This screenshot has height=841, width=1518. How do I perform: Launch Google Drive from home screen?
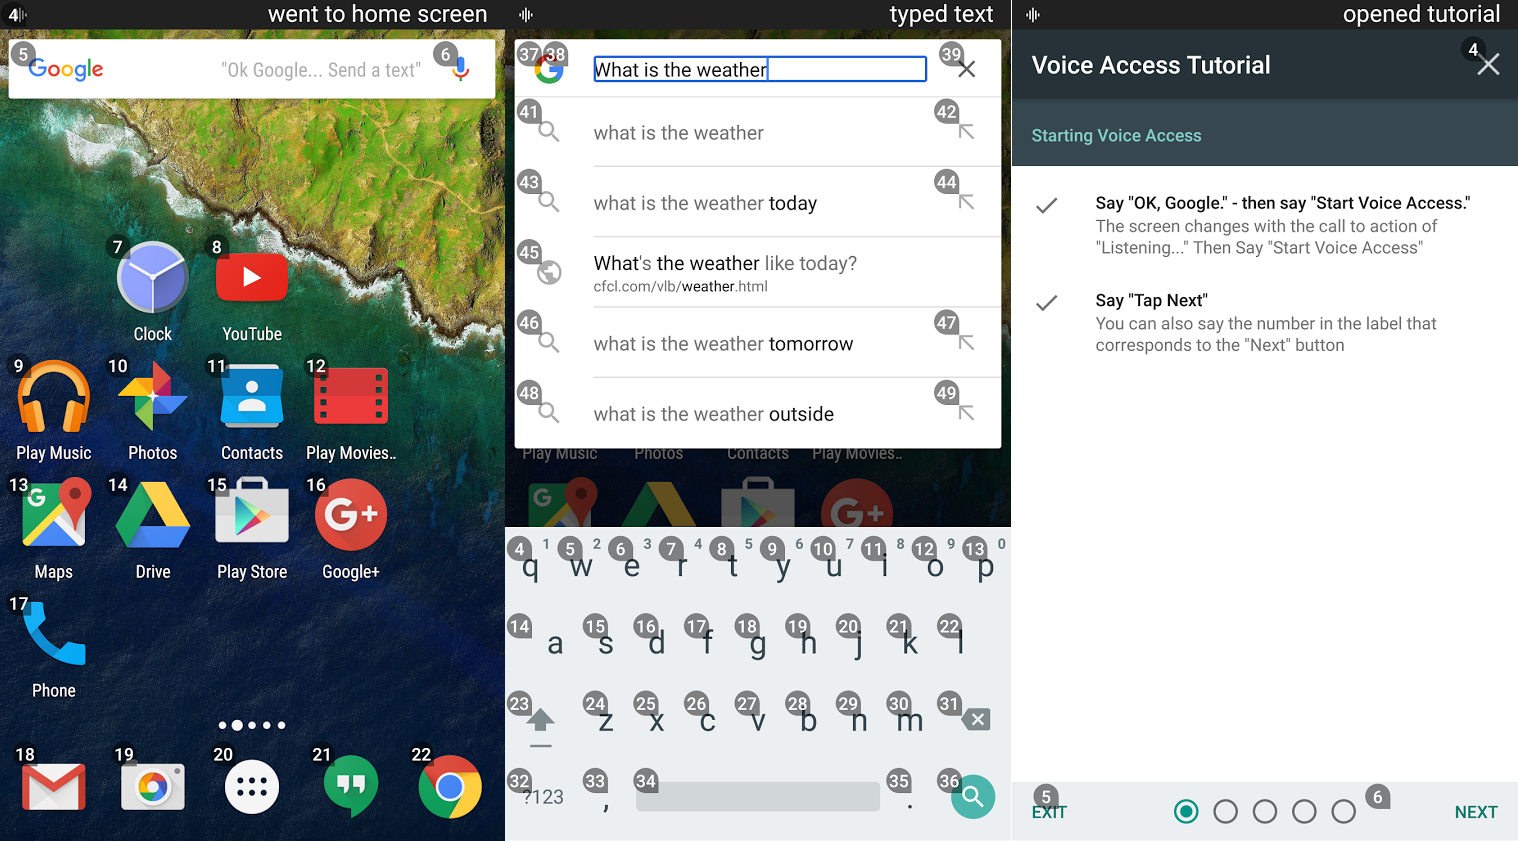coord(152,515)
